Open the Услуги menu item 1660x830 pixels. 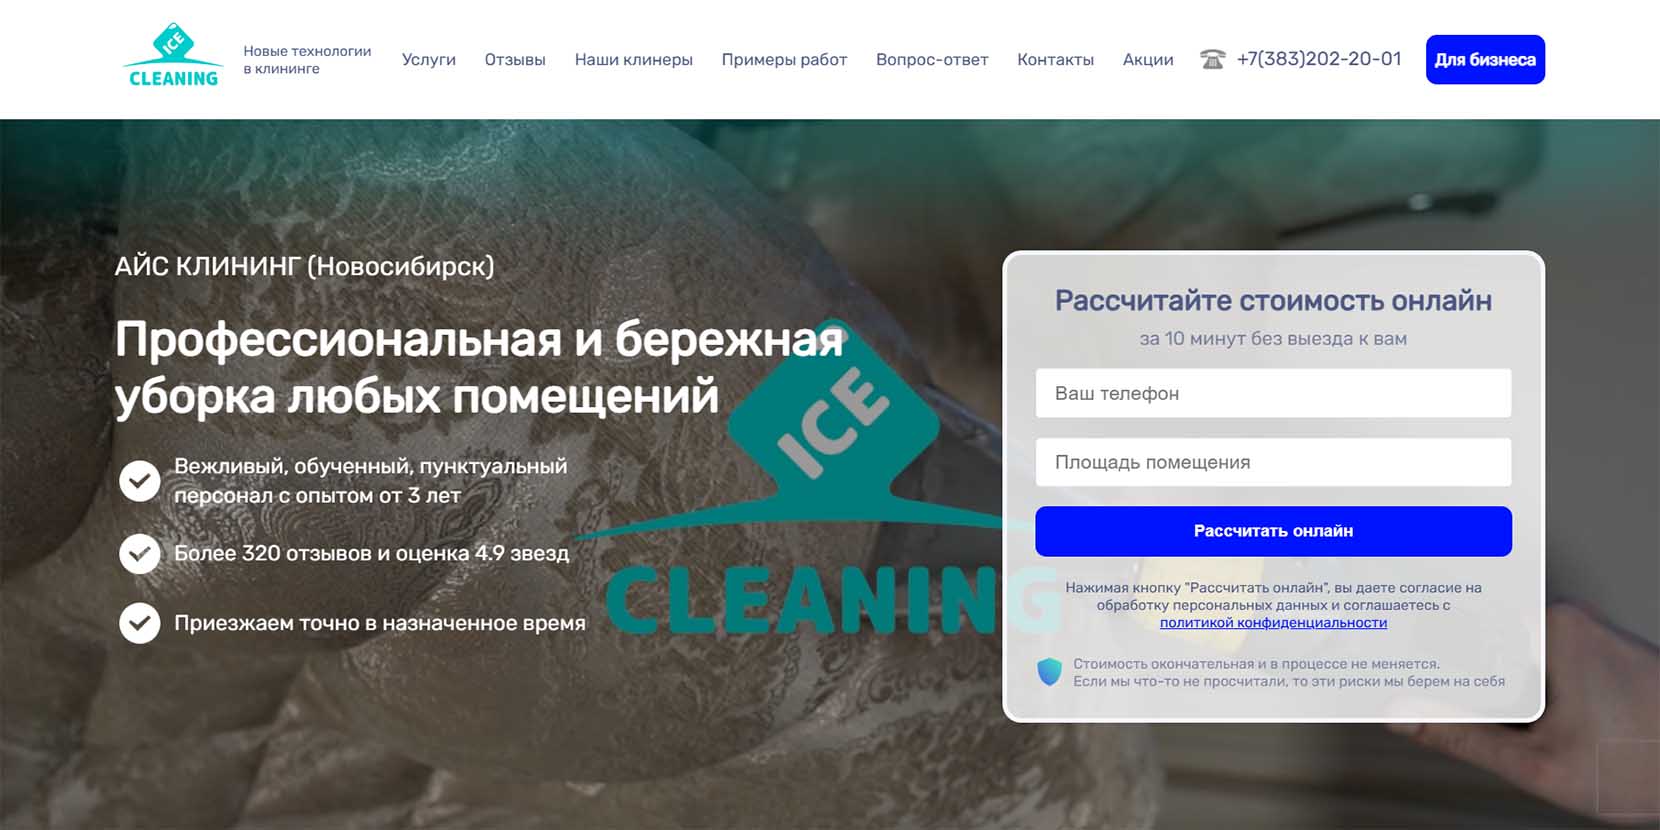(x=429, y=60)
